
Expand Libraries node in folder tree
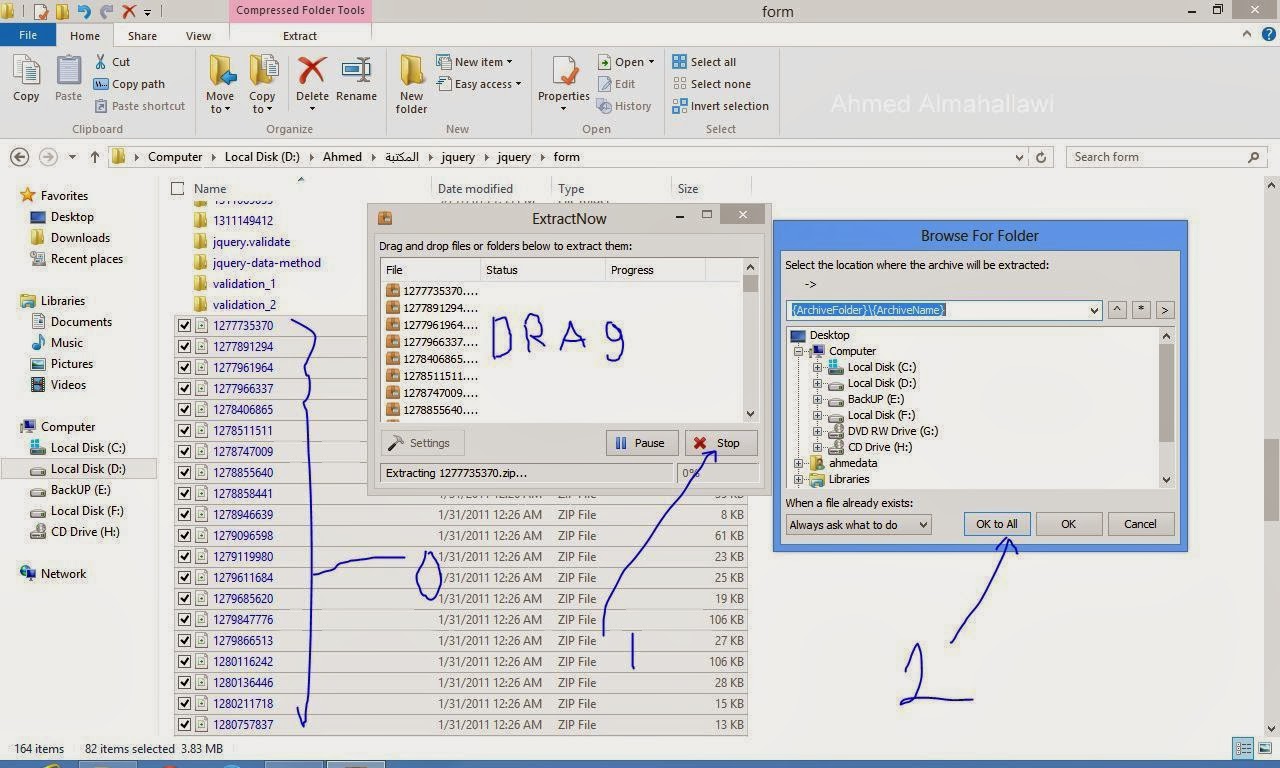tap(799, 480)
